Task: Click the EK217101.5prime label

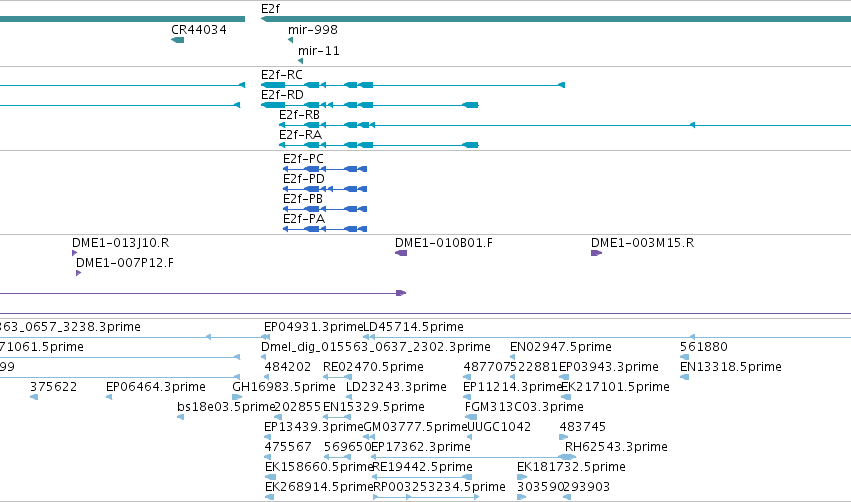Action: click(x=615, y=387)
